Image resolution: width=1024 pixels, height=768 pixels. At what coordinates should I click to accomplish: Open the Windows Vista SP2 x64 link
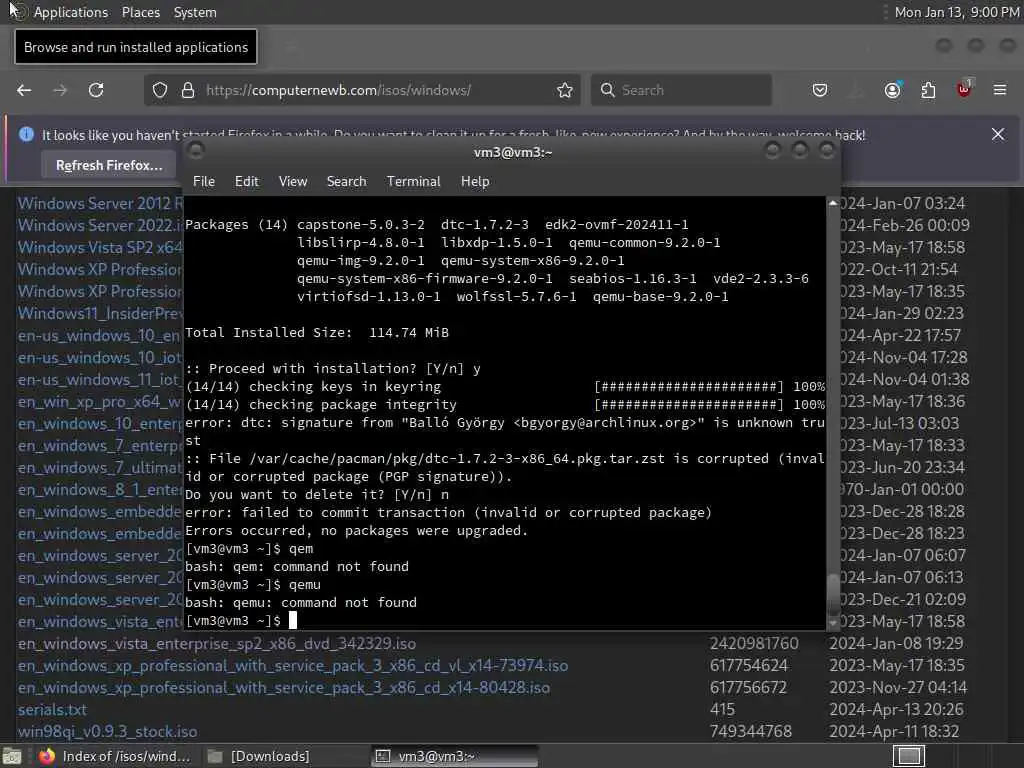100,248
